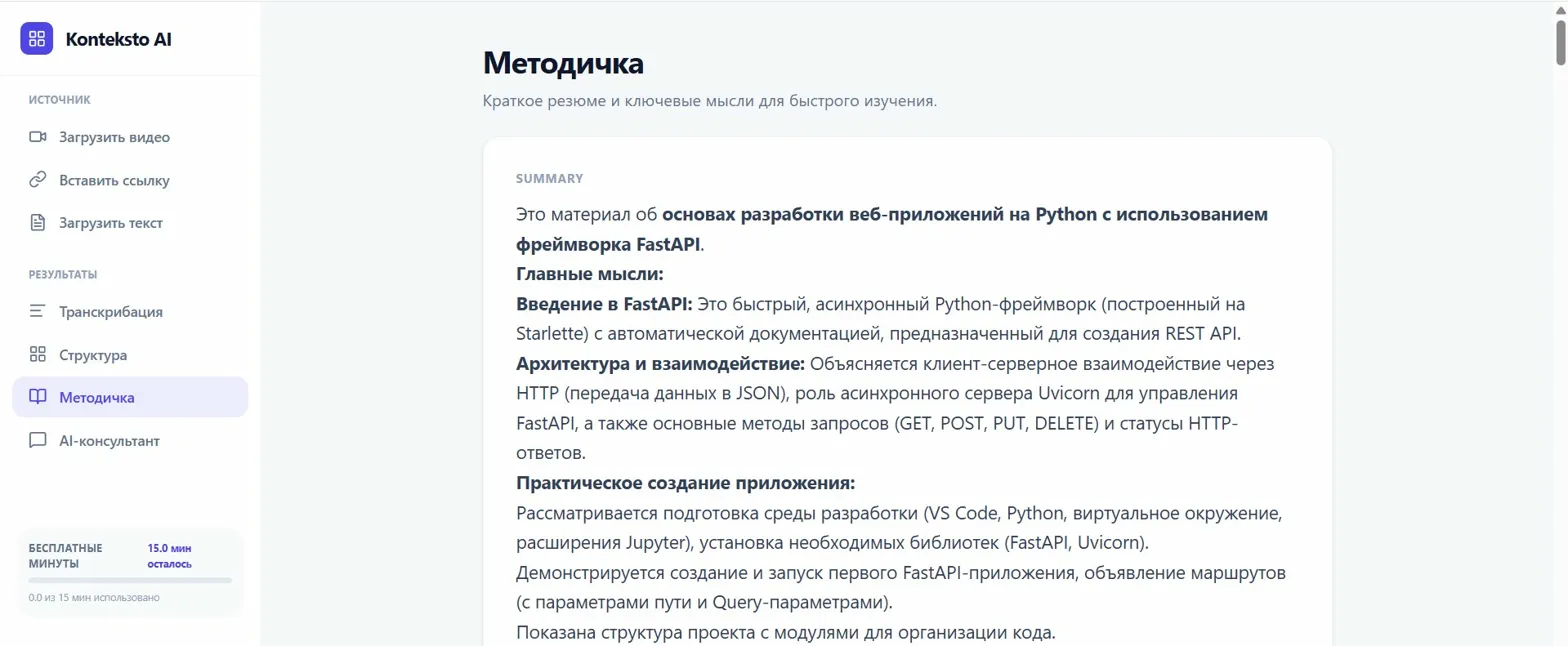Open the AI-консультант section
Image resolution: width=1568 pixels, height=646 pixels.
click(x=130, y=440)
